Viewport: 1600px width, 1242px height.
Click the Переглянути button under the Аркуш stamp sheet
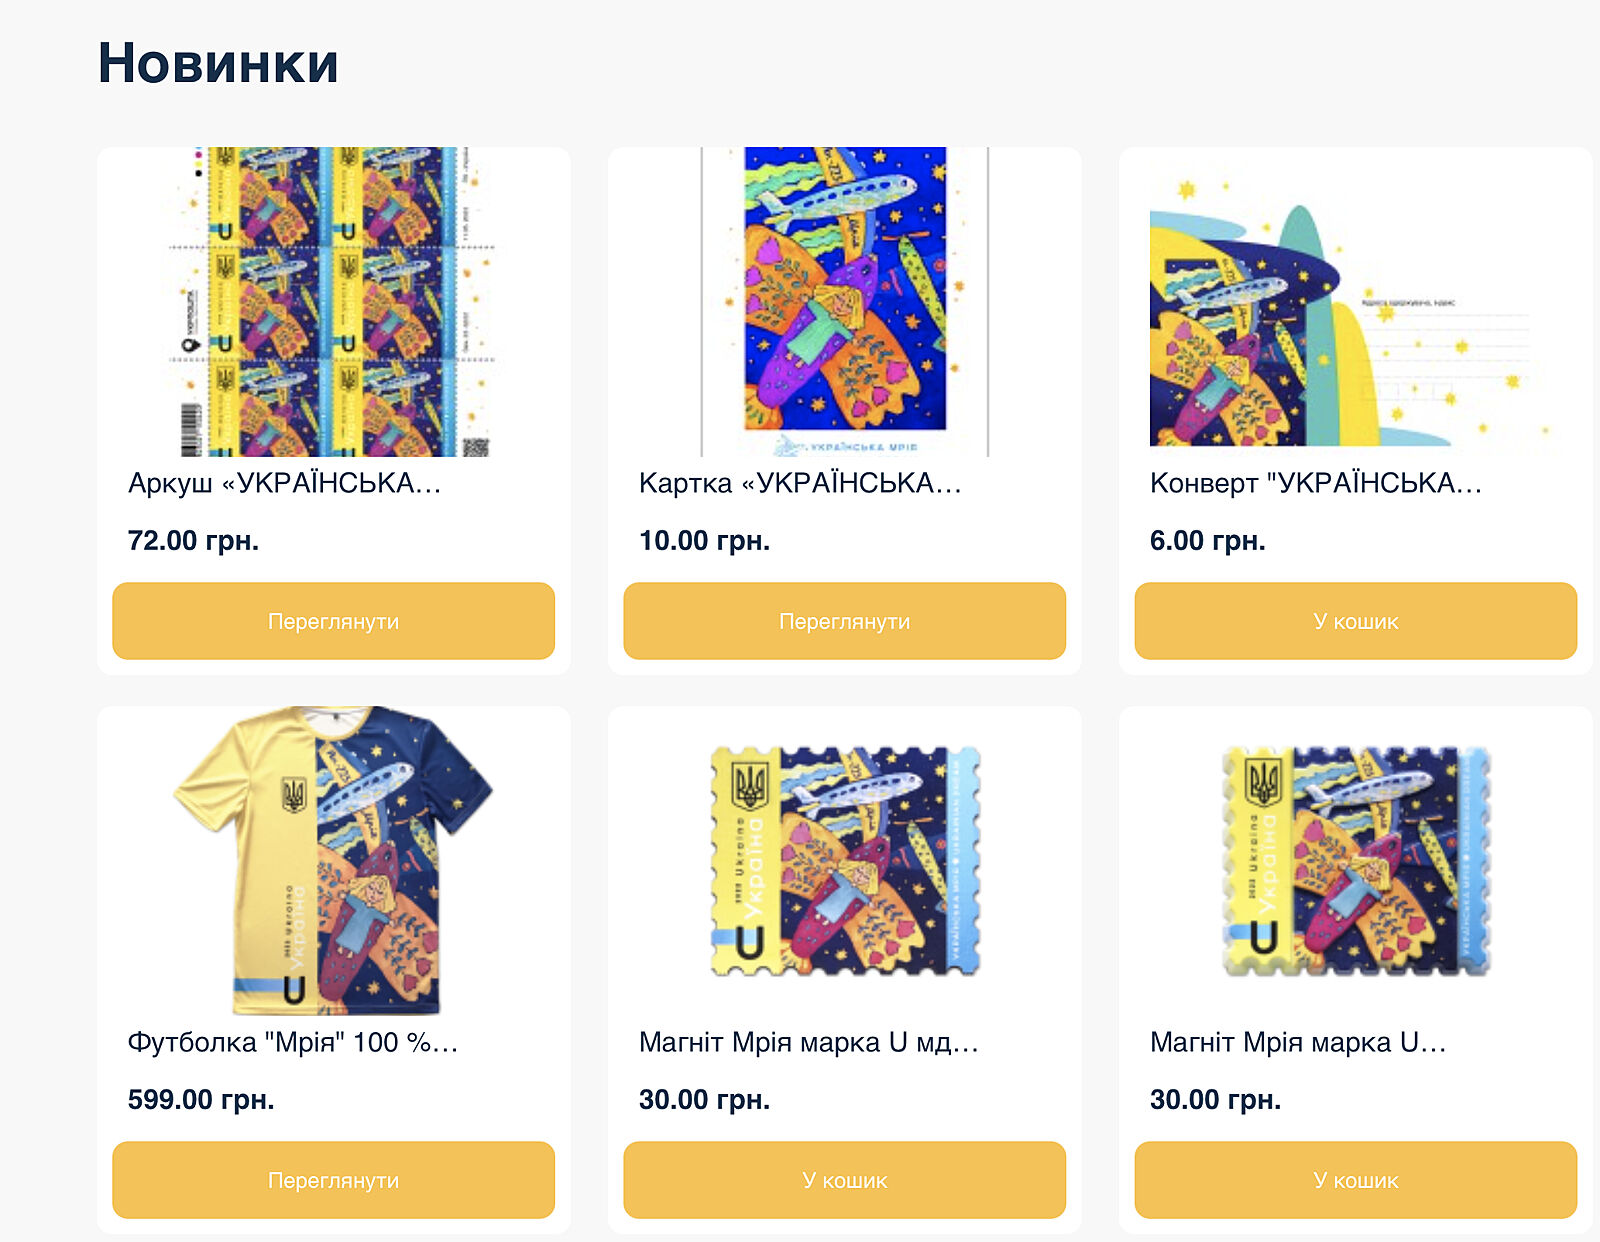click(333, 621)
